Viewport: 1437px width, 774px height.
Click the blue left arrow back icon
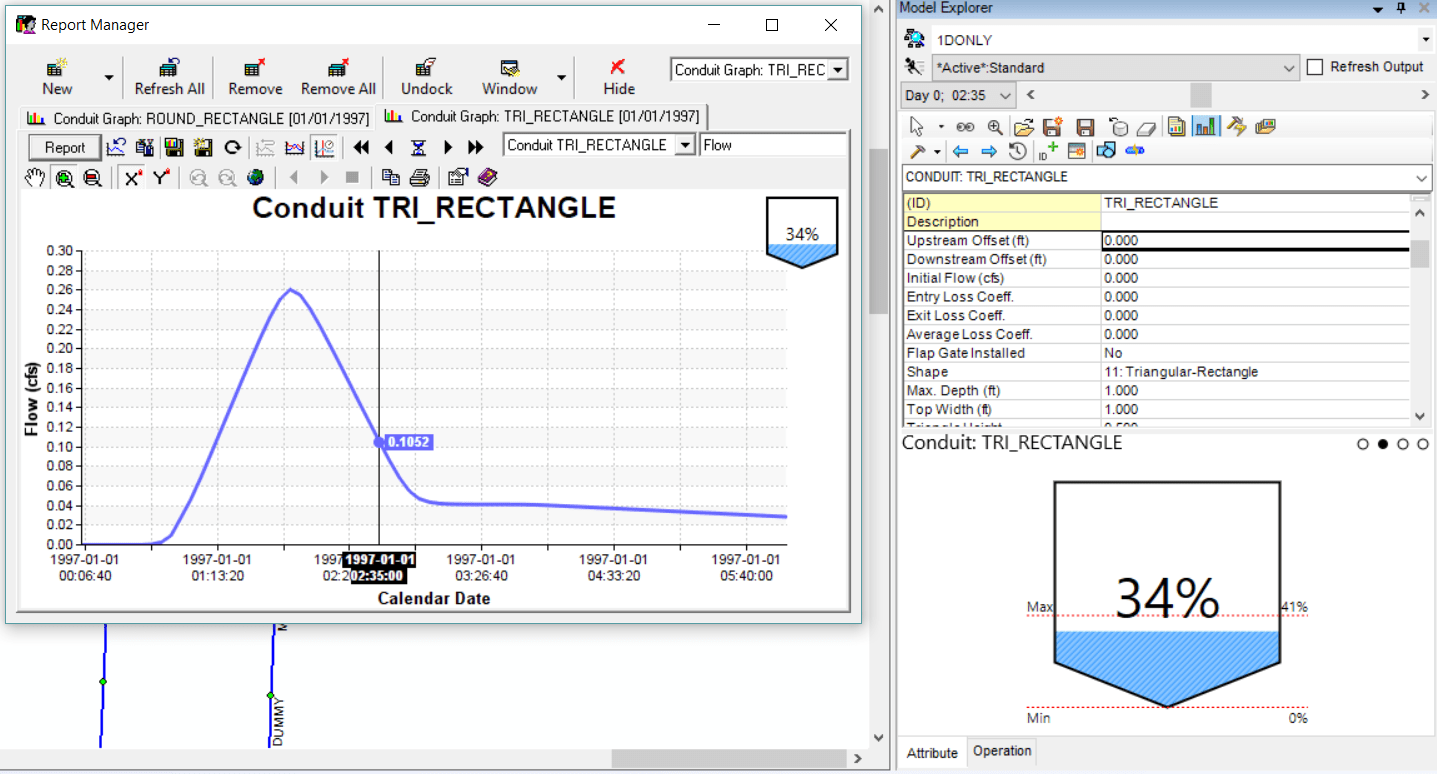coord(960,151)
